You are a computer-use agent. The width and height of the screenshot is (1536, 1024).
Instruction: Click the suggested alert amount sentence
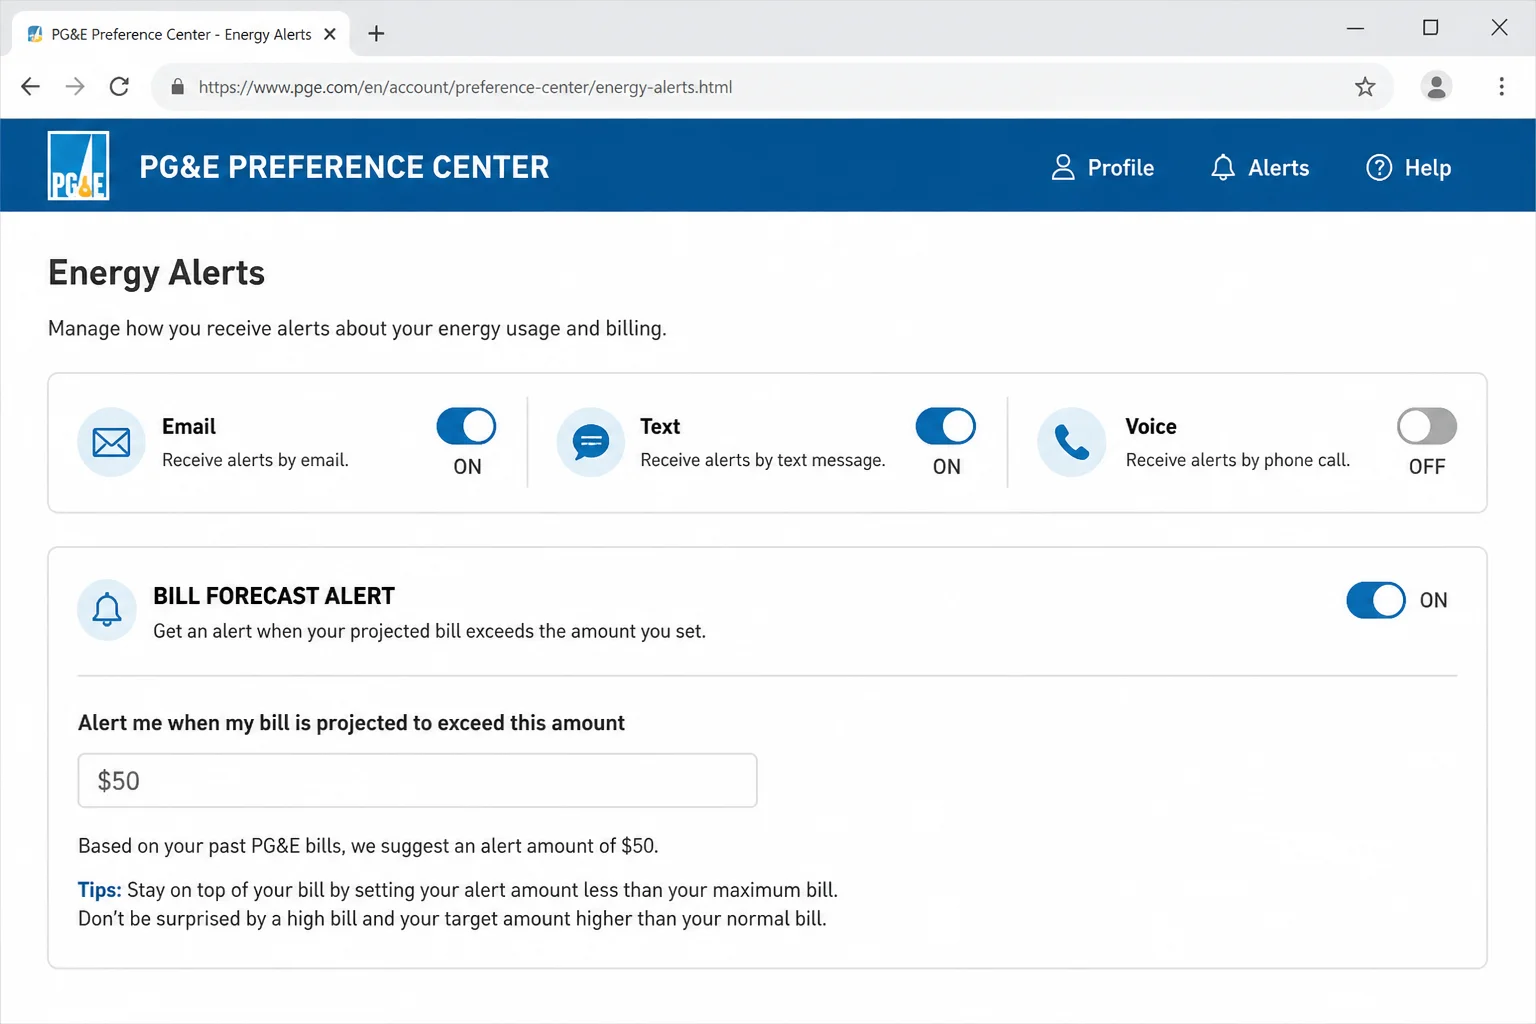368,846
